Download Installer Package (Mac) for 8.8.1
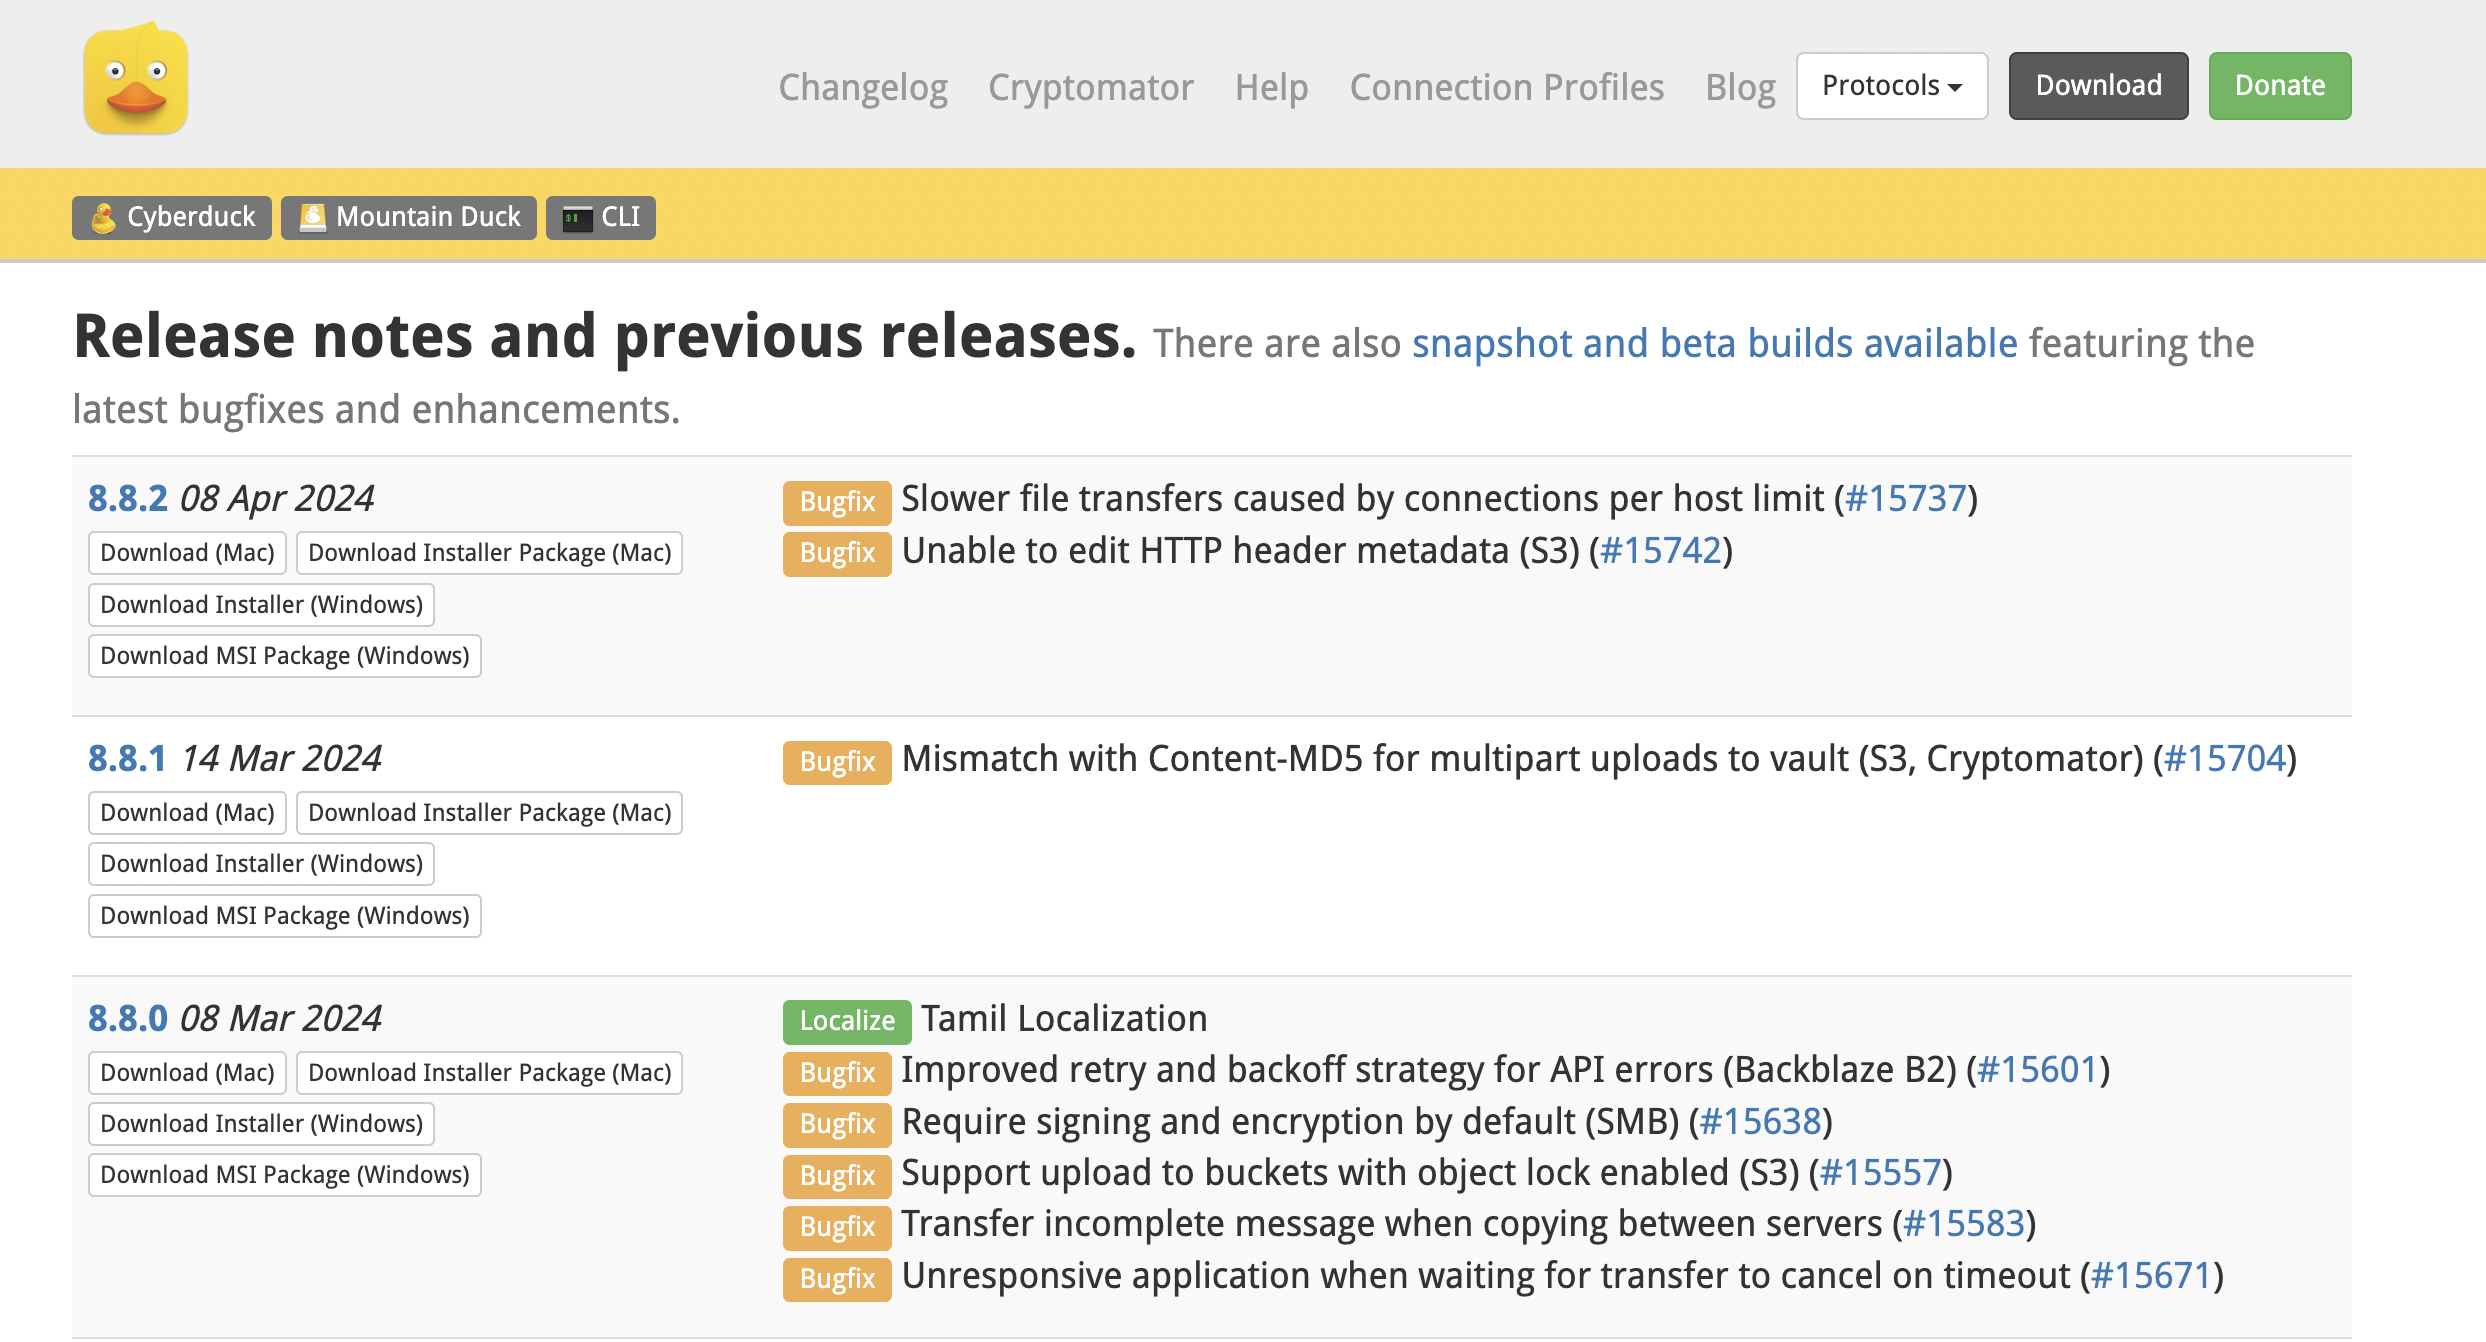2486x1342 pixels. 490,813
